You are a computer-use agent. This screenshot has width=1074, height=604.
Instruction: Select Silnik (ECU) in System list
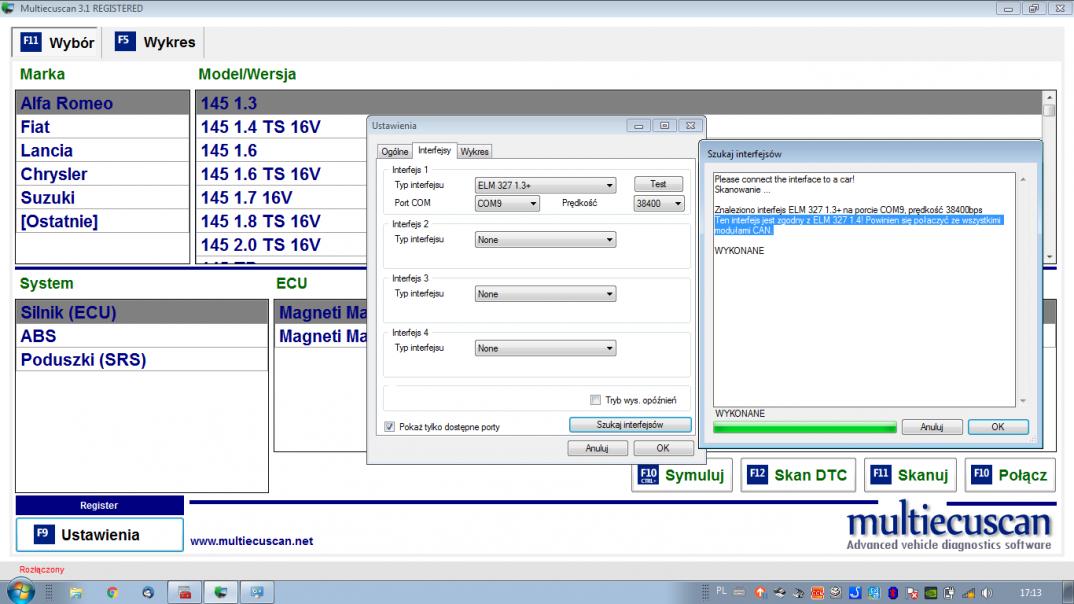point(142,312)
